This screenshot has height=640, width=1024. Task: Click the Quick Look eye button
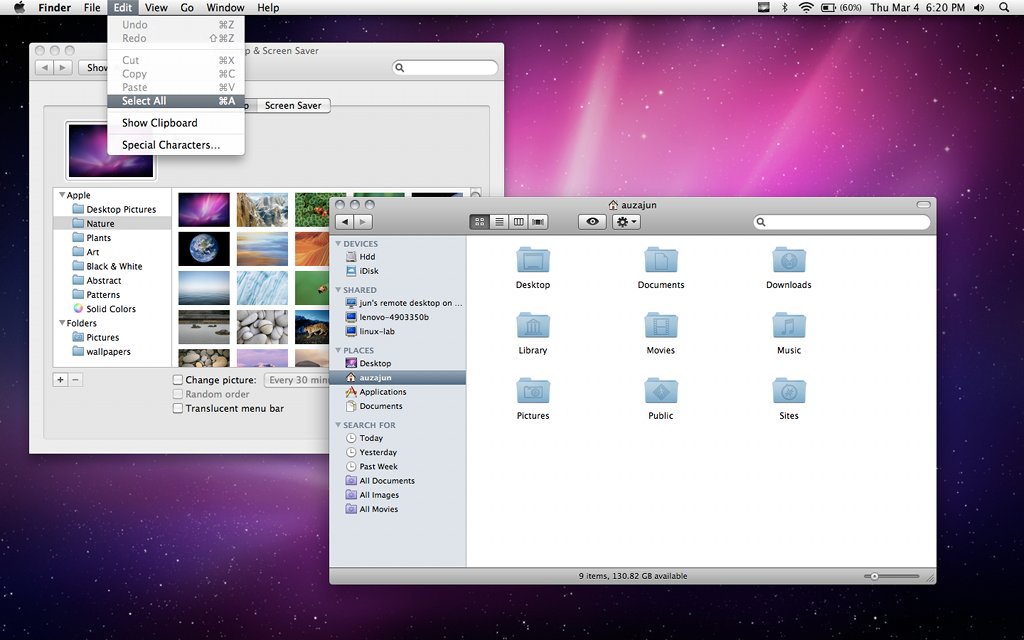(x=592, y=222)
